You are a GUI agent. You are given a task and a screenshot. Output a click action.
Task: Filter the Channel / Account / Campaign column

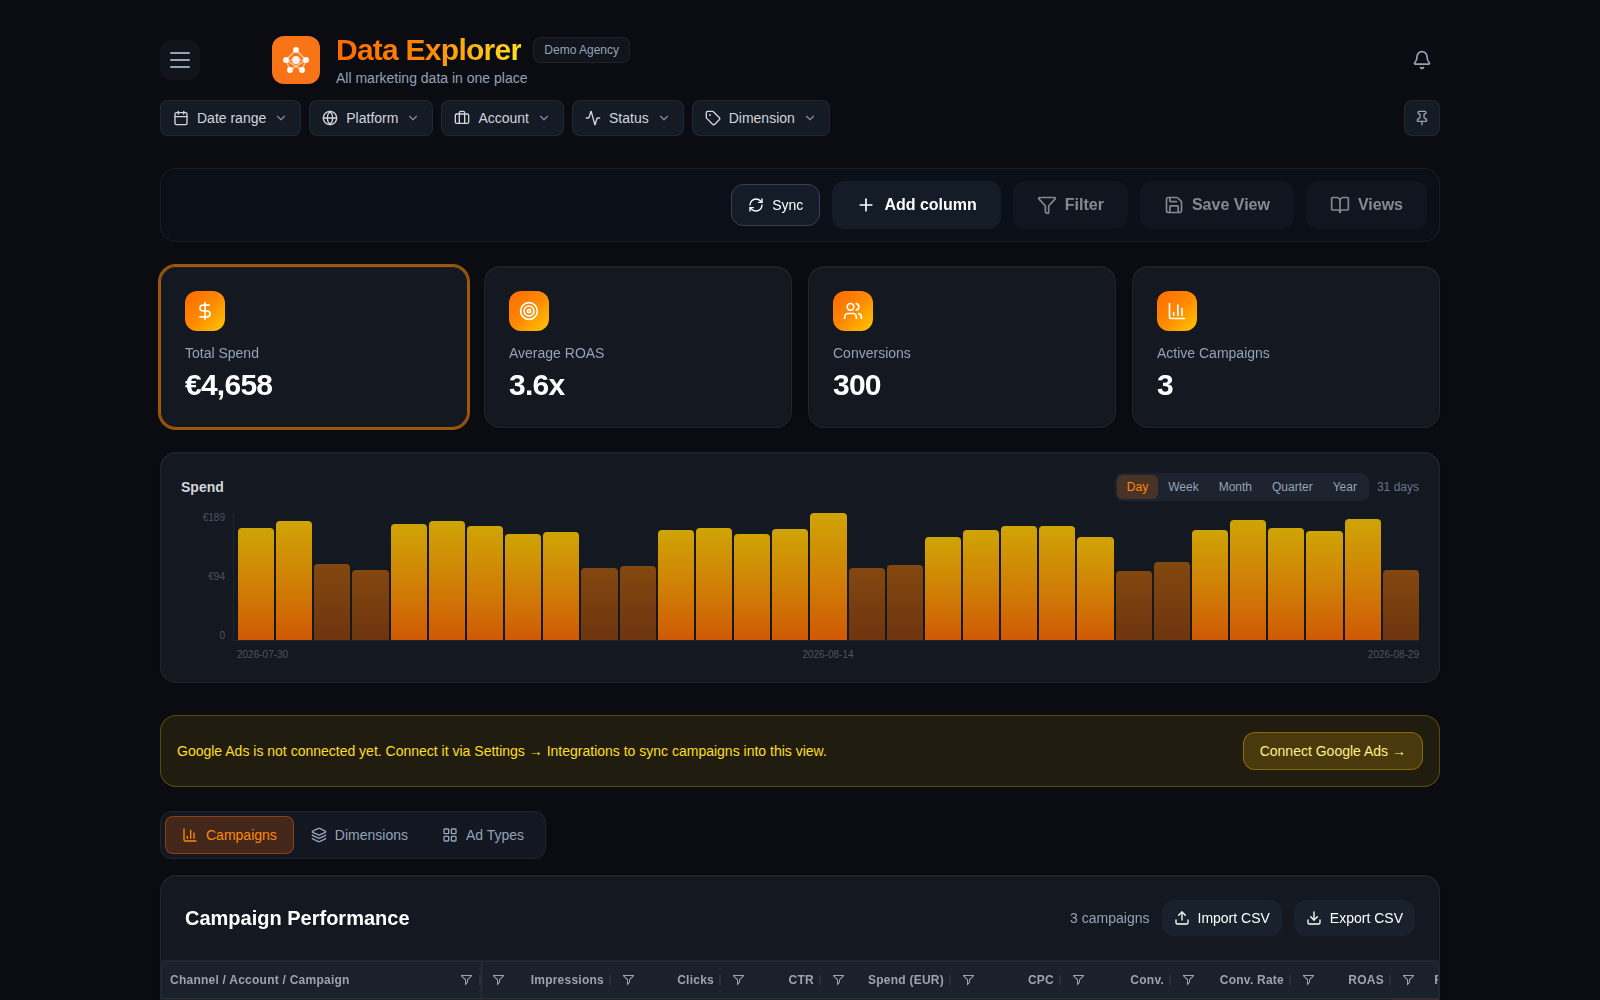[x=466, y=980]
